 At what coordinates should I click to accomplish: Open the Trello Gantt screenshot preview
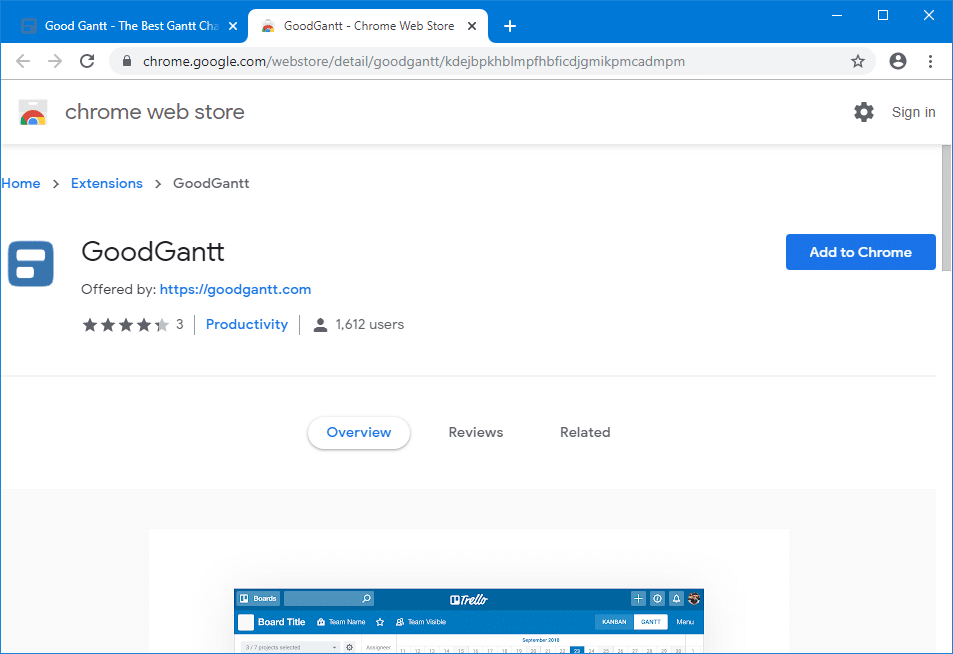click(x=469, y=620)
